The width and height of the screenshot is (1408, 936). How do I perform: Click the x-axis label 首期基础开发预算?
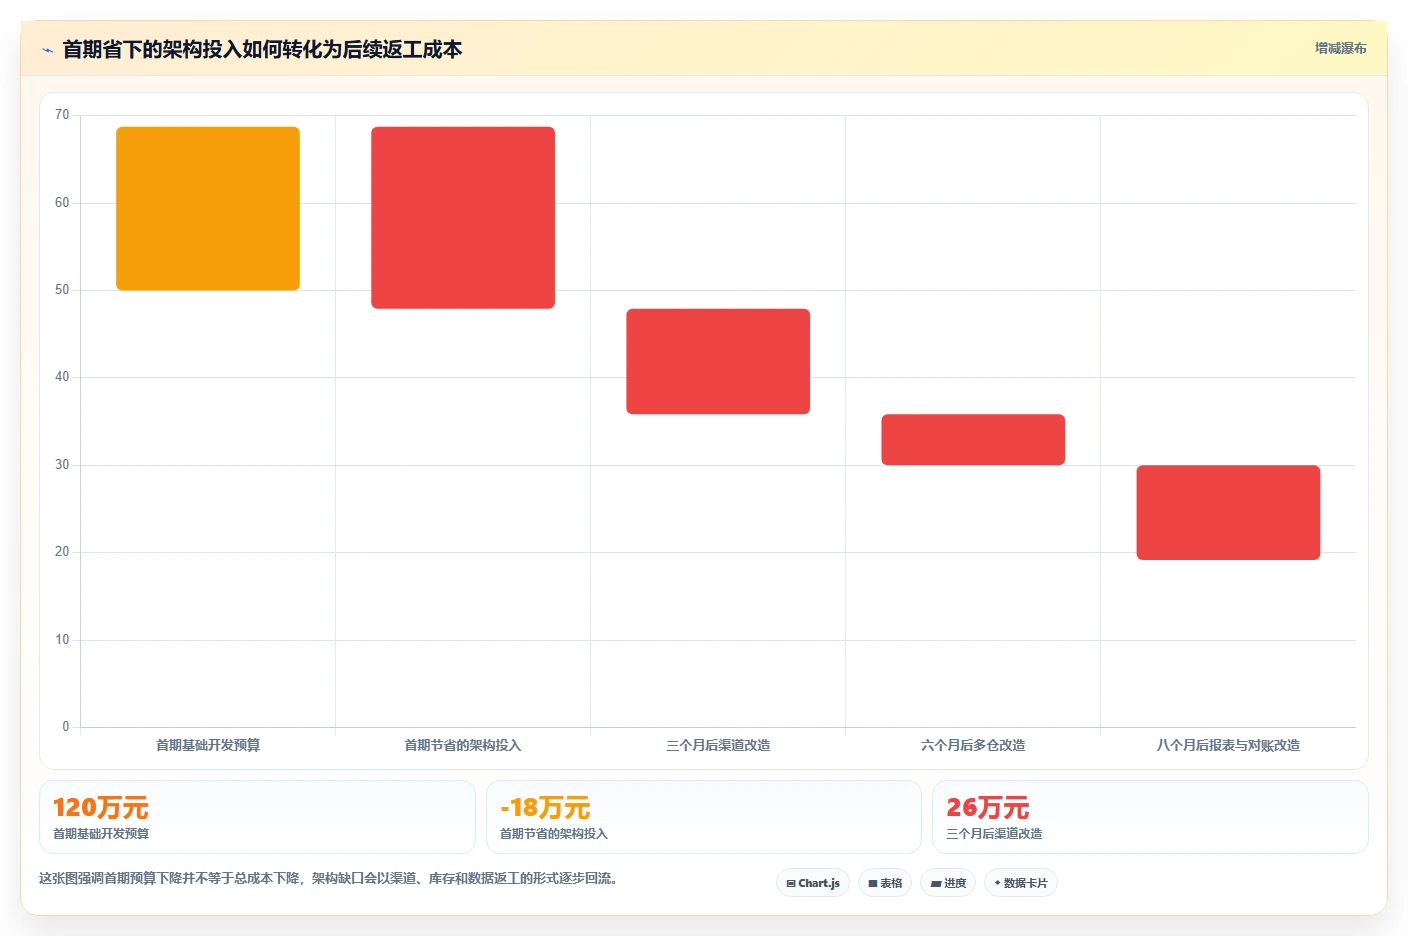(x=208, y=745)
